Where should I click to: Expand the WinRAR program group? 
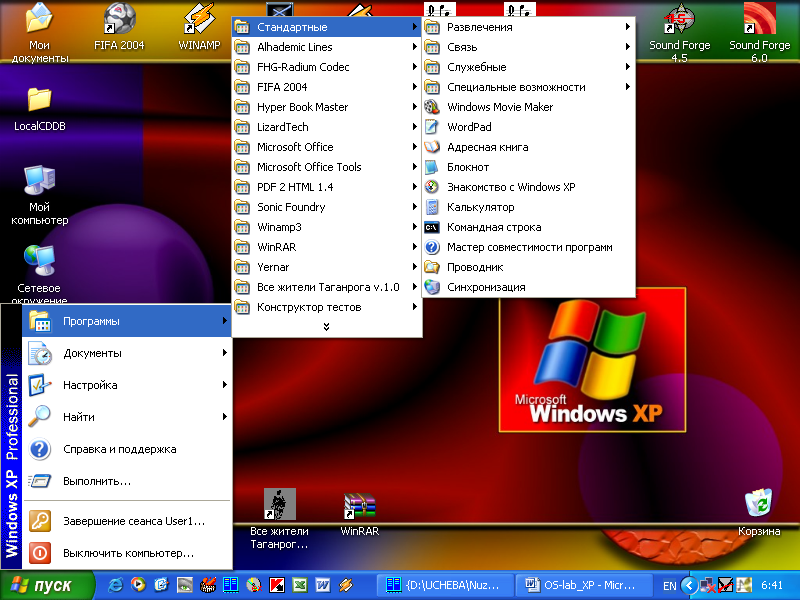(x=327, y=247)
